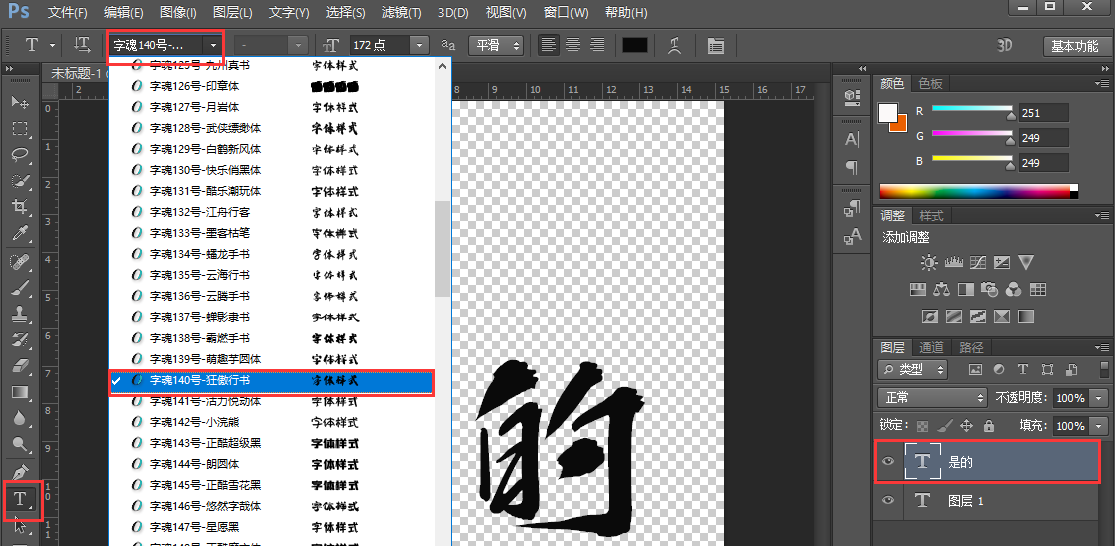Viewport: 1115px width, 546px height.
Task: Select the Pen tool
Action: (x=20, y=473)
